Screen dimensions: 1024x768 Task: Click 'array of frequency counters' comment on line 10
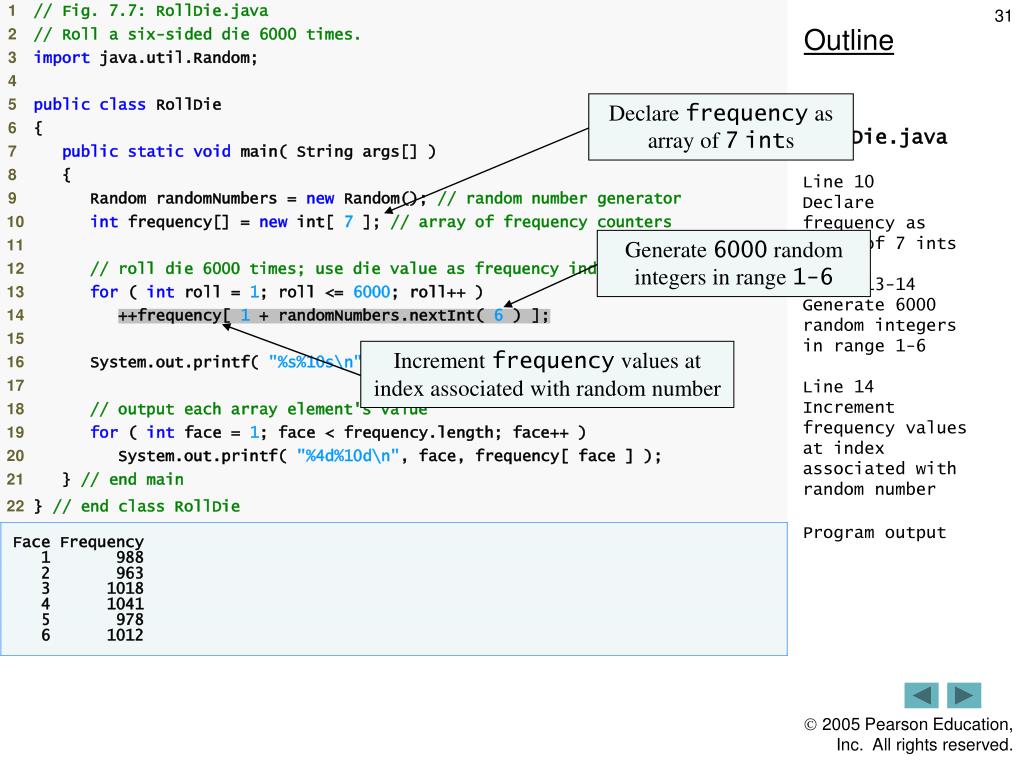pos(531,222)
